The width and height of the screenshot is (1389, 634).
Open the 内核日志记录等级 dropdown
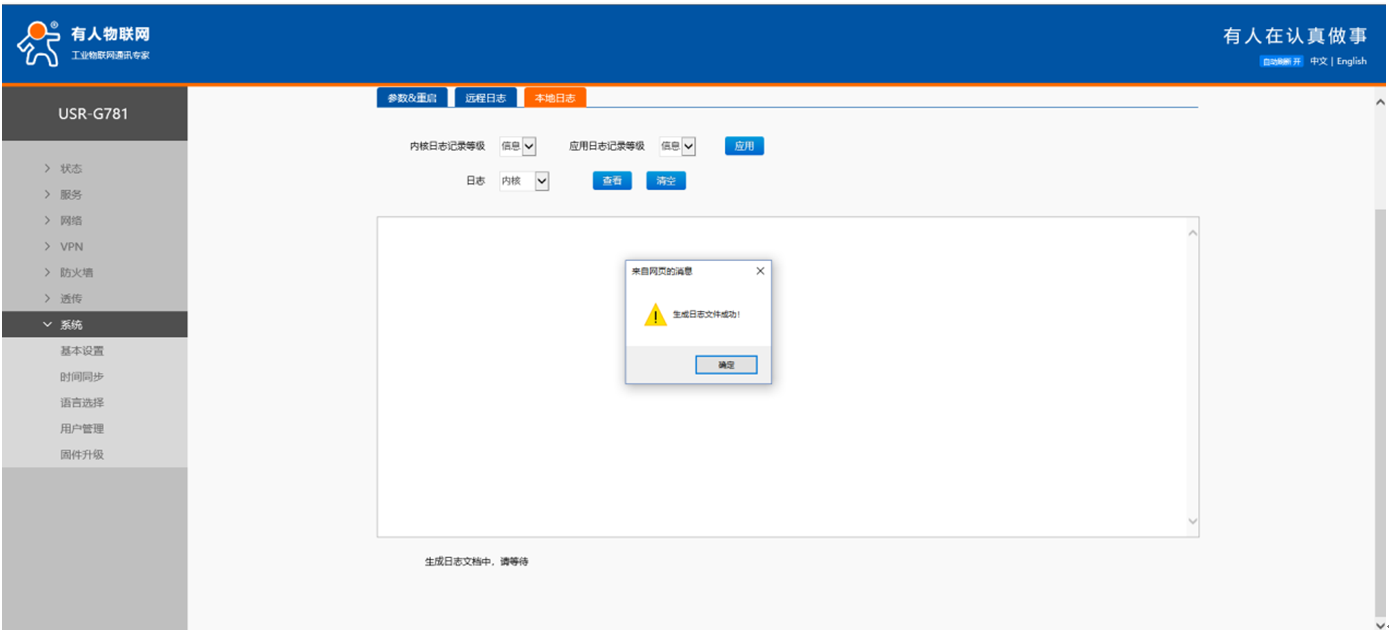pyautogui.click(x=518, y=147)
